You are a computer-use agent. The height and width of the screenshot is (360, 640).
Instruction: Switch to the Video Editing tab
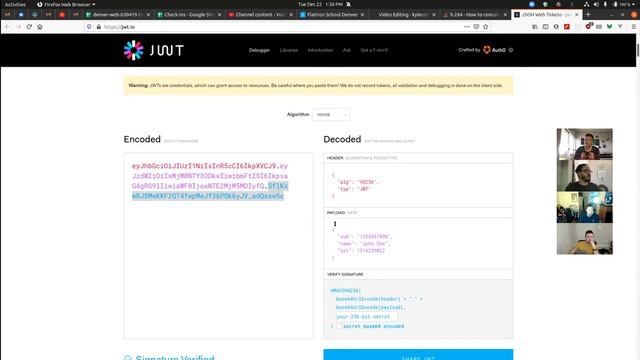[x=404, y=14]
